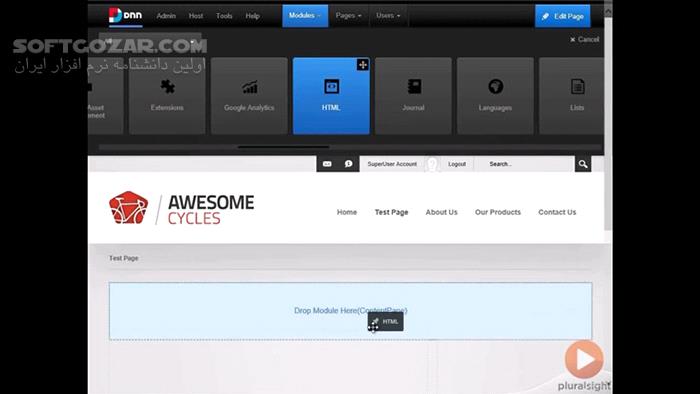
Task: Pick the Journal module icon
Action: [414, 87]
